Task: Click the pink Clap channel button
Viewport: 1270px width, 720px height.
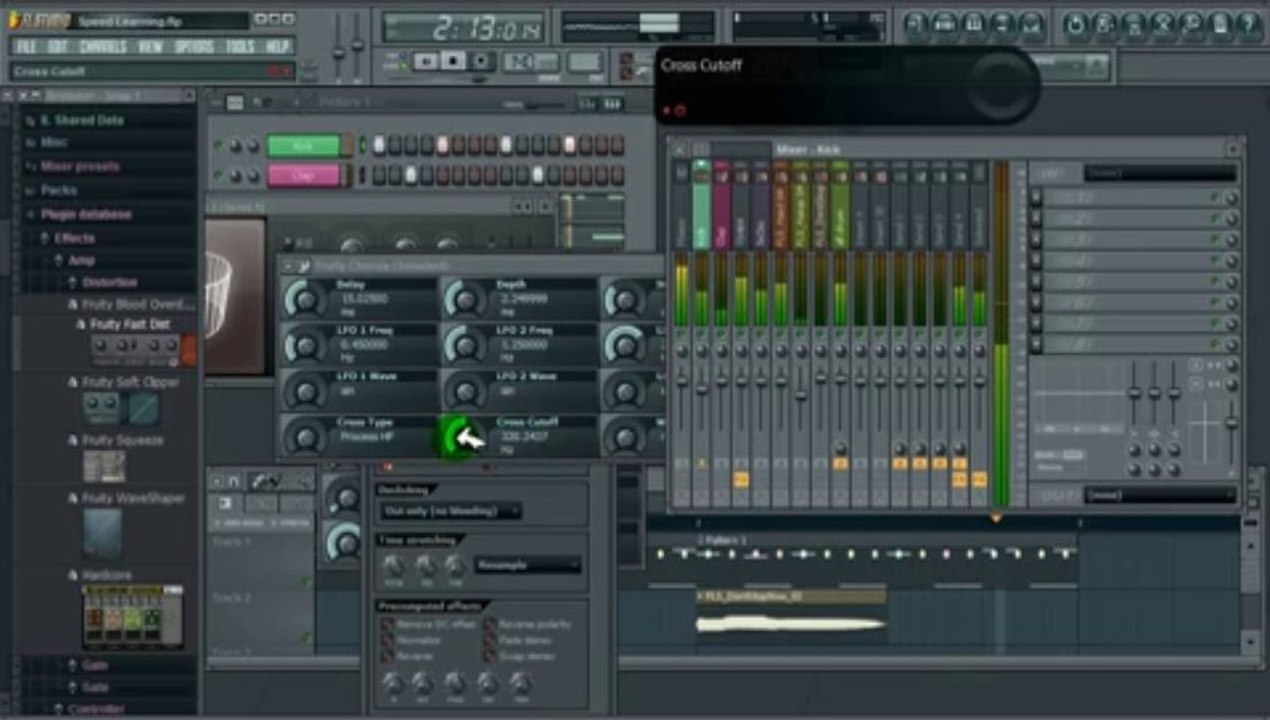Action: pos(304,175)
